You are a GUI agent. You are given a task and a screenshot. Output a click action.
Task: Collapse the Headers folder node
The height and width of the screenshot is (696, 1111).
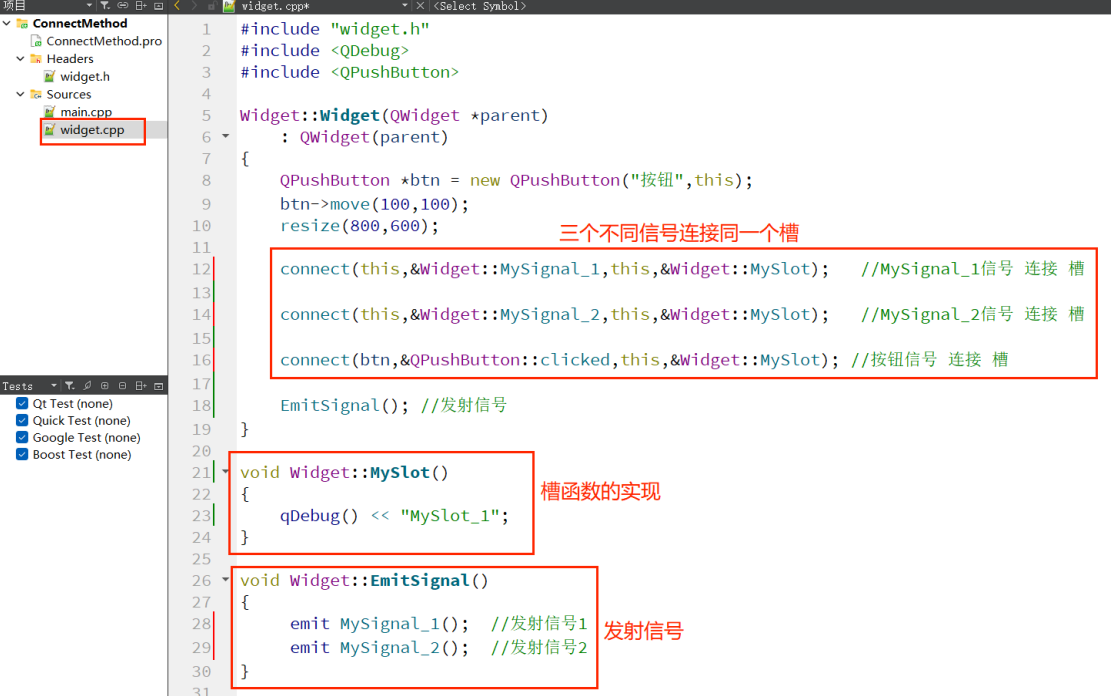coord(21,59)
